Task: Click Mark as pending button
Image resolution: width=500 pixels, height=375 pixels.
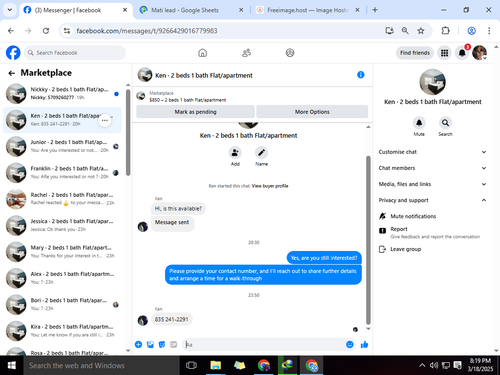Action: [x=195, y=112]
